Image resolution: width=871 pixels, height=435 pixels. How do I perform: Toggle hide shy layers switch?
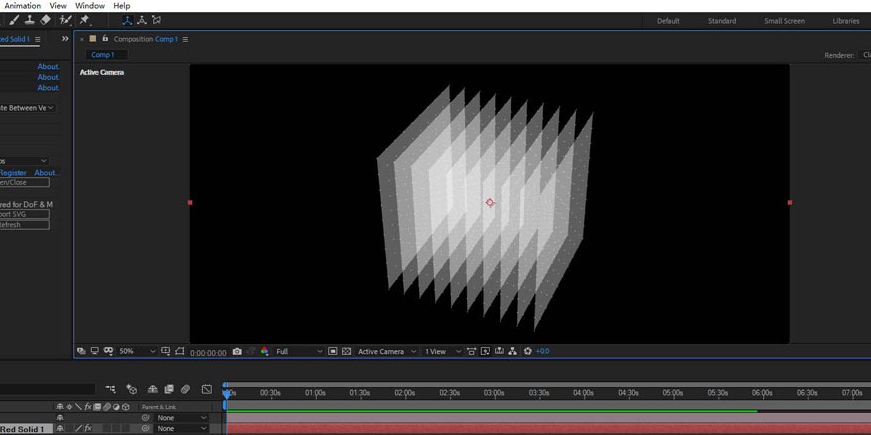point(153,389)
